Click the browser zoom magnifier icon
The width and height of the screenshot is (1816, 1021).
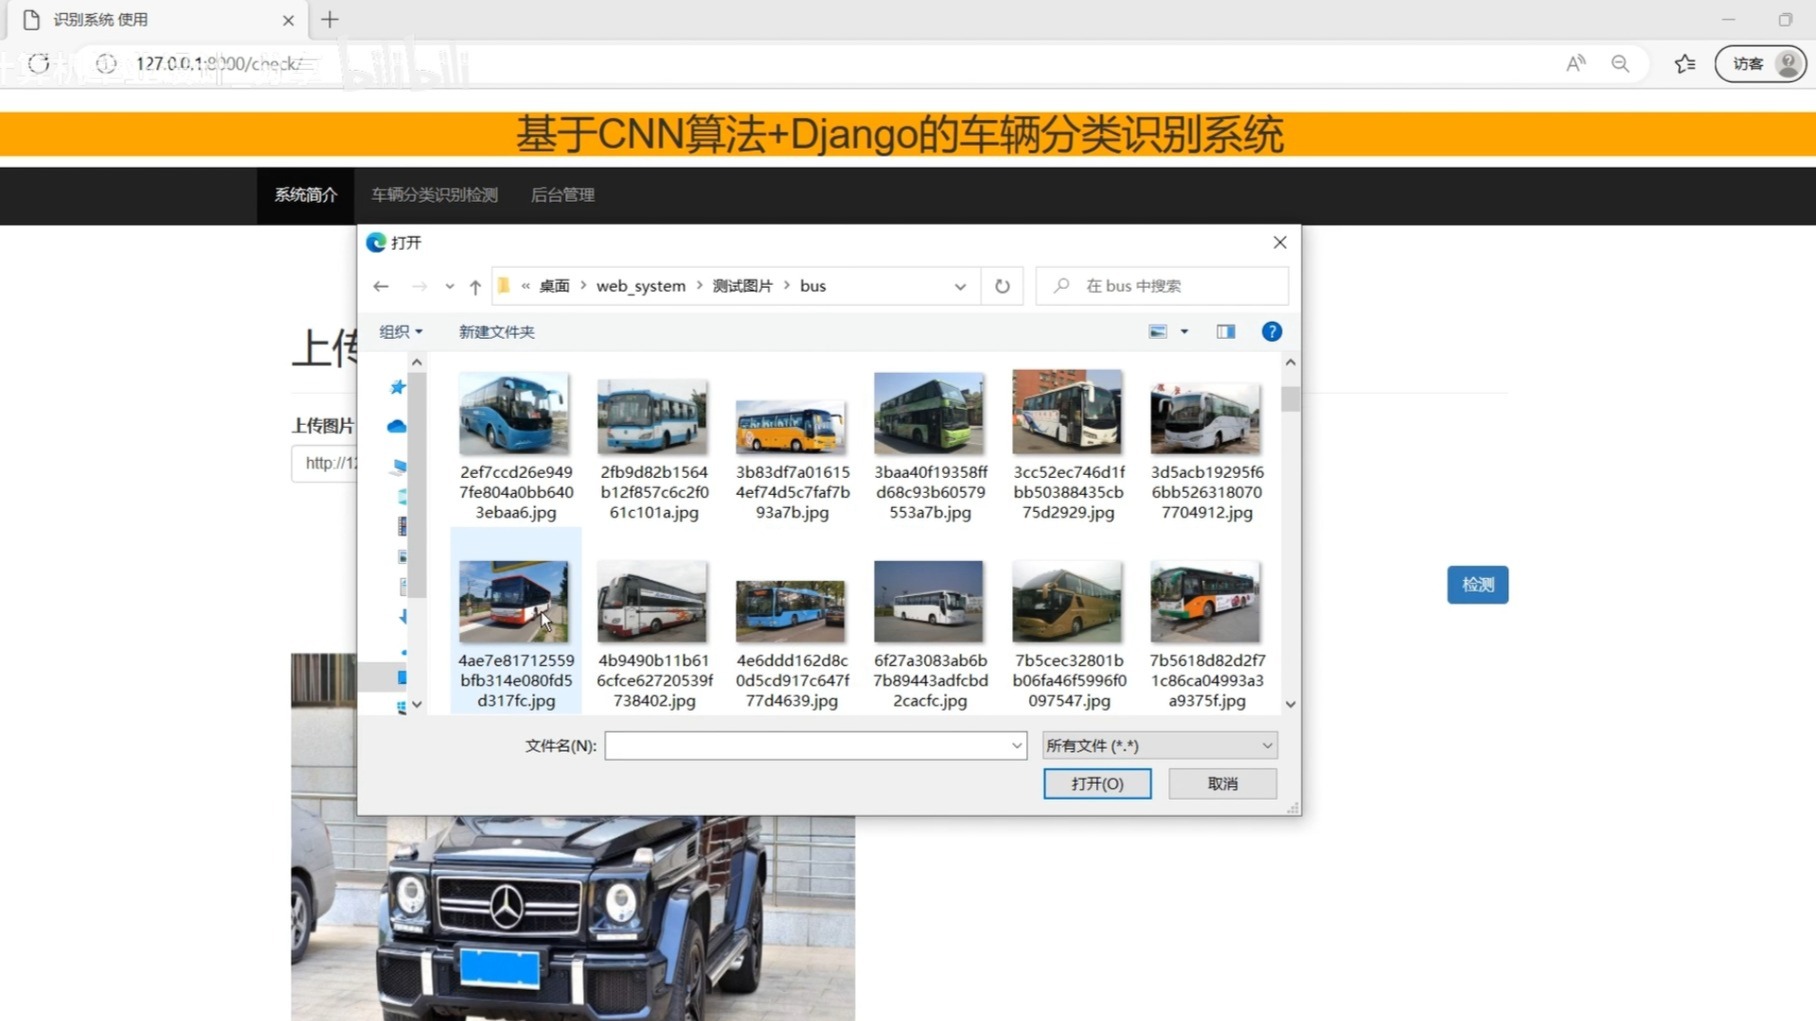(x=1620, y=64)
